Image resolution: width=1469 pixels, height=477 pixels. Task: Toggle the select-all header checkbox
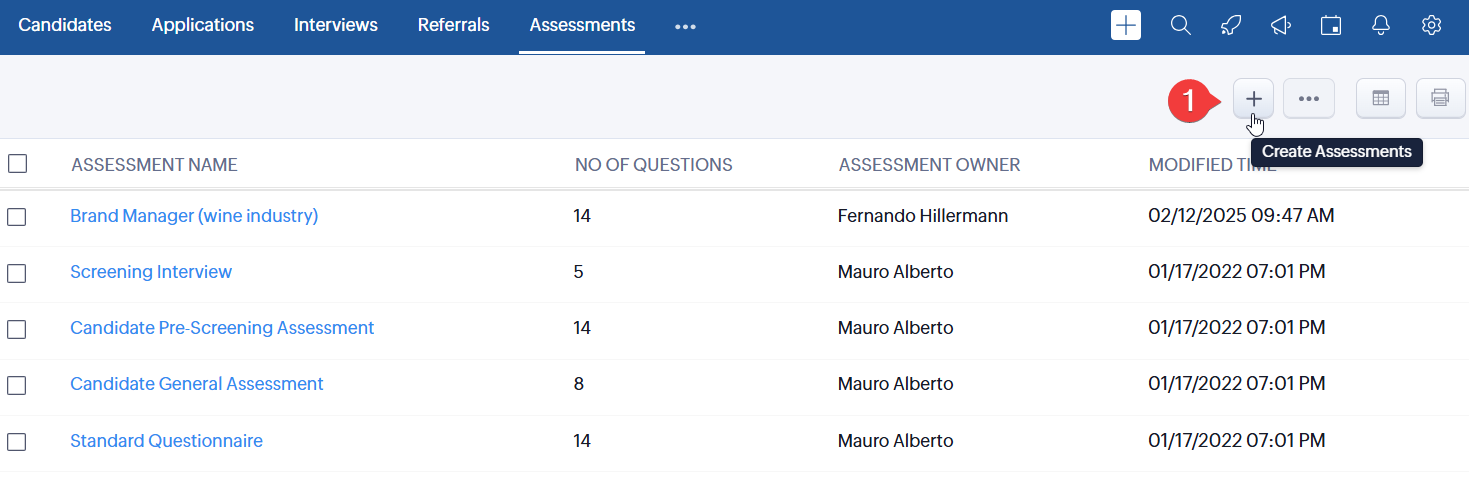(17, 164)
